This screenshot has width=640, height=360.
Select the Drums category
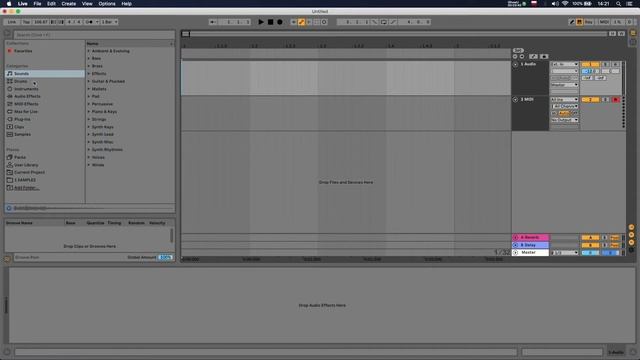pos(21,81)
